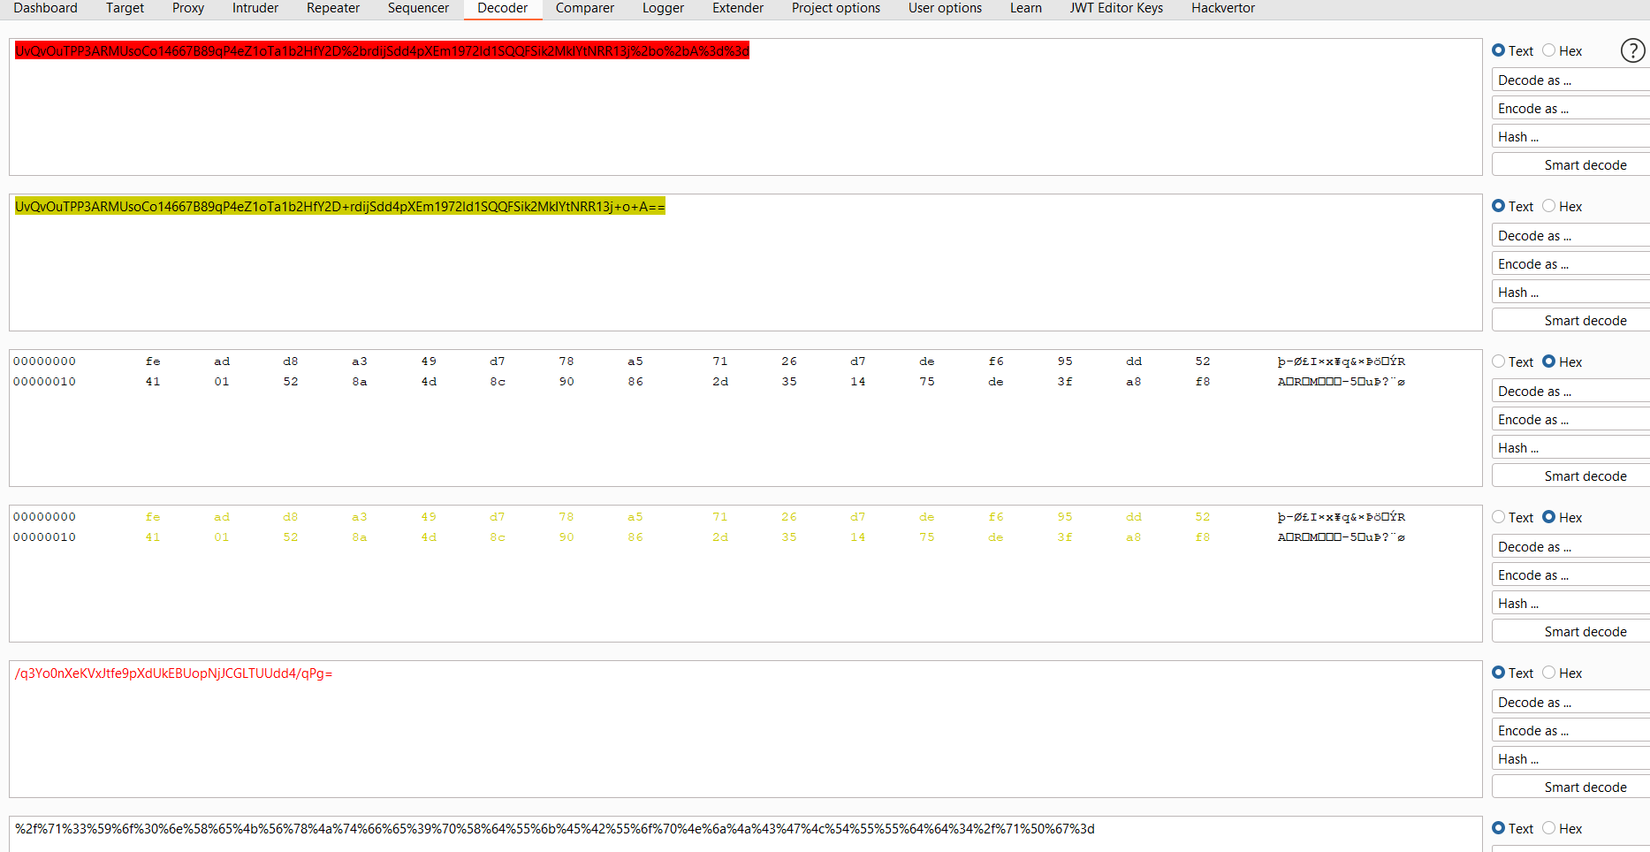
Task: Switch to the Logger tab
Action: pos(663,8)
